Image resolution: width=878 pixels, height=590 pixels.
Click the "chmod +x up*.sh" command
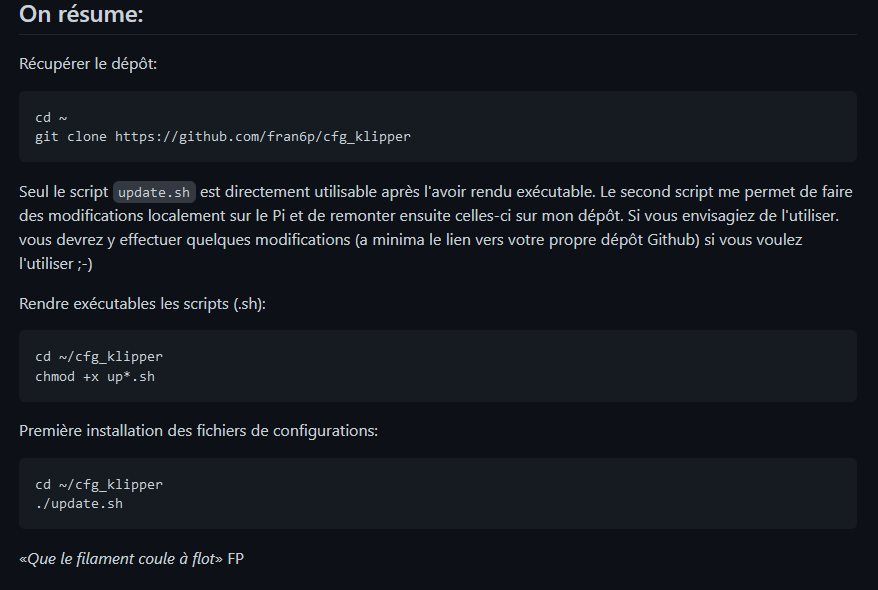(95, 375)
